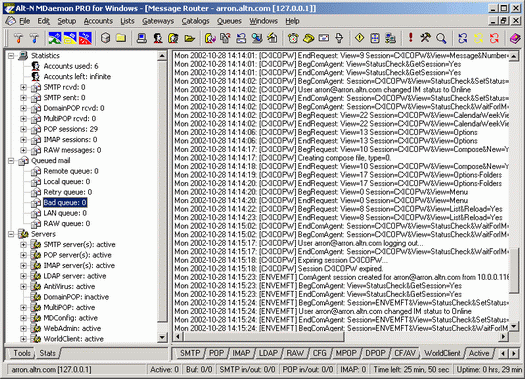
Task: Click the closed yellow folder toolbar icon
Action: coord(121,38)
